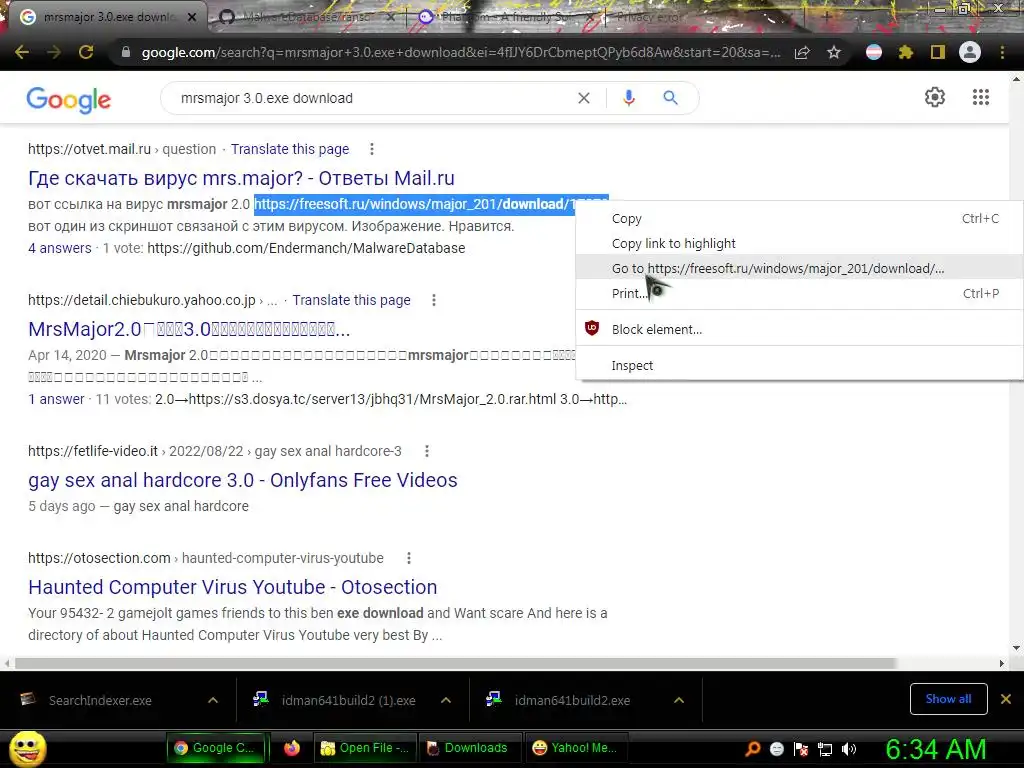Reload the page with the refresh icon
The width and height of the screenshot is (1024, 768).
(x=86, y=52)
